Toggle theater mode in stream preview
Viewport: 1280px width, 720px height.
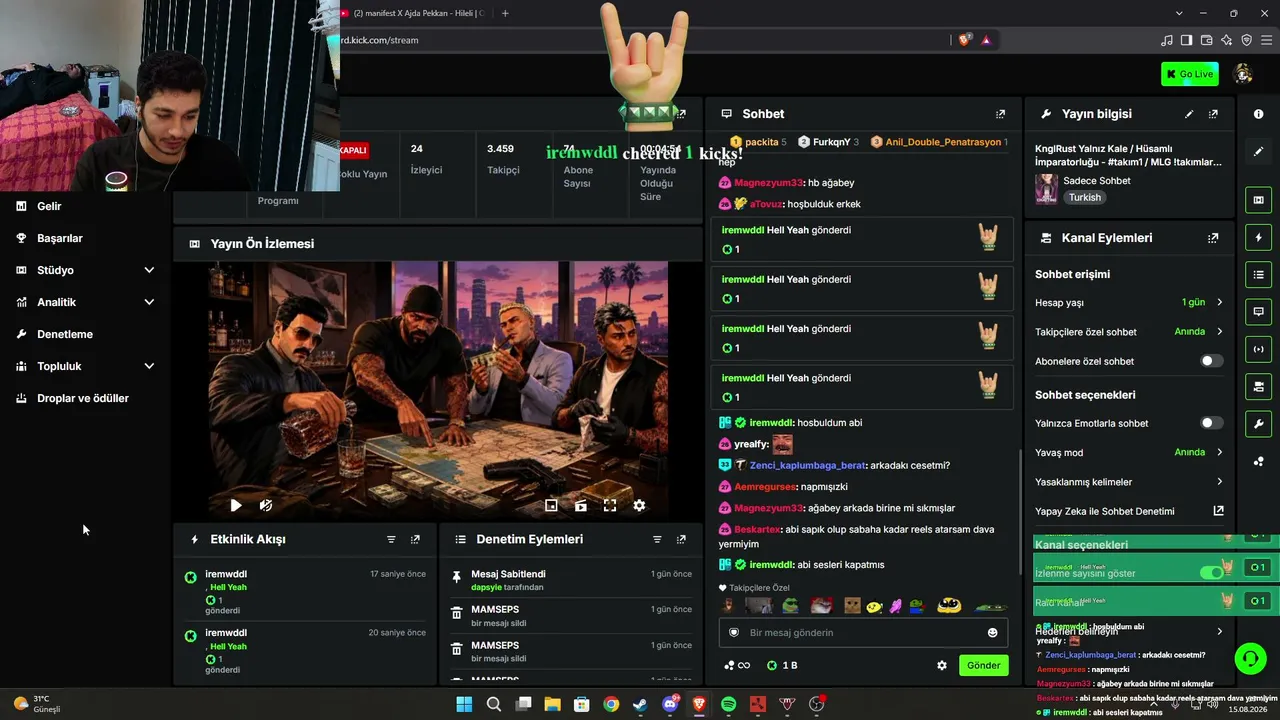coord(581,506)
